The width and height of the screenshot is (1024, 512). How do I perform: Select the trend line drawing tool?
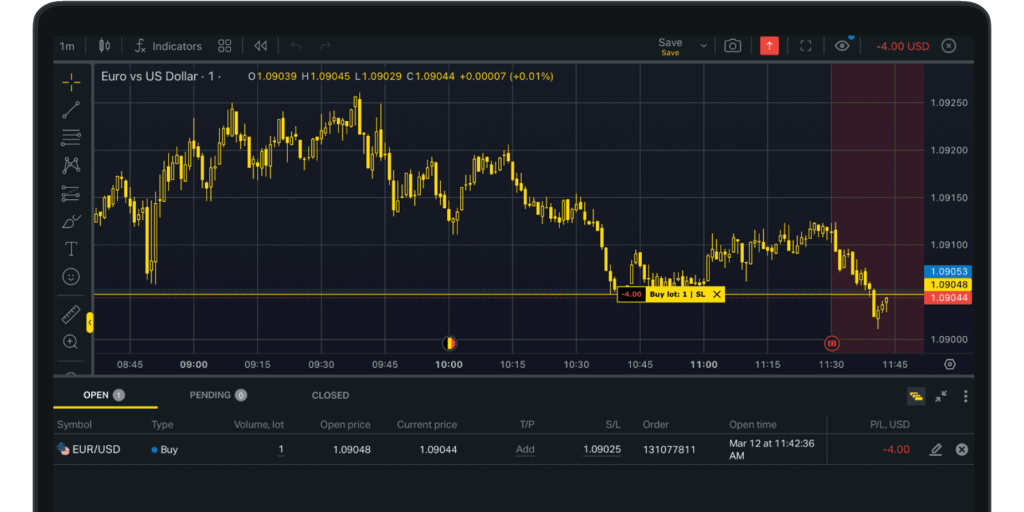[x=71, y=110]
